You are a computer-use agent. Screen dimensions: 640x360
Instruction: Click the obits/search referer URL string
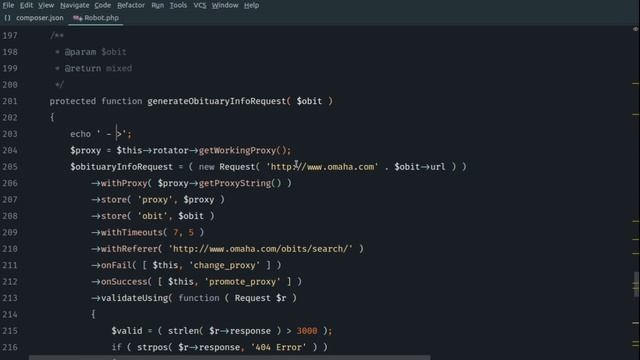click(260, 249)
